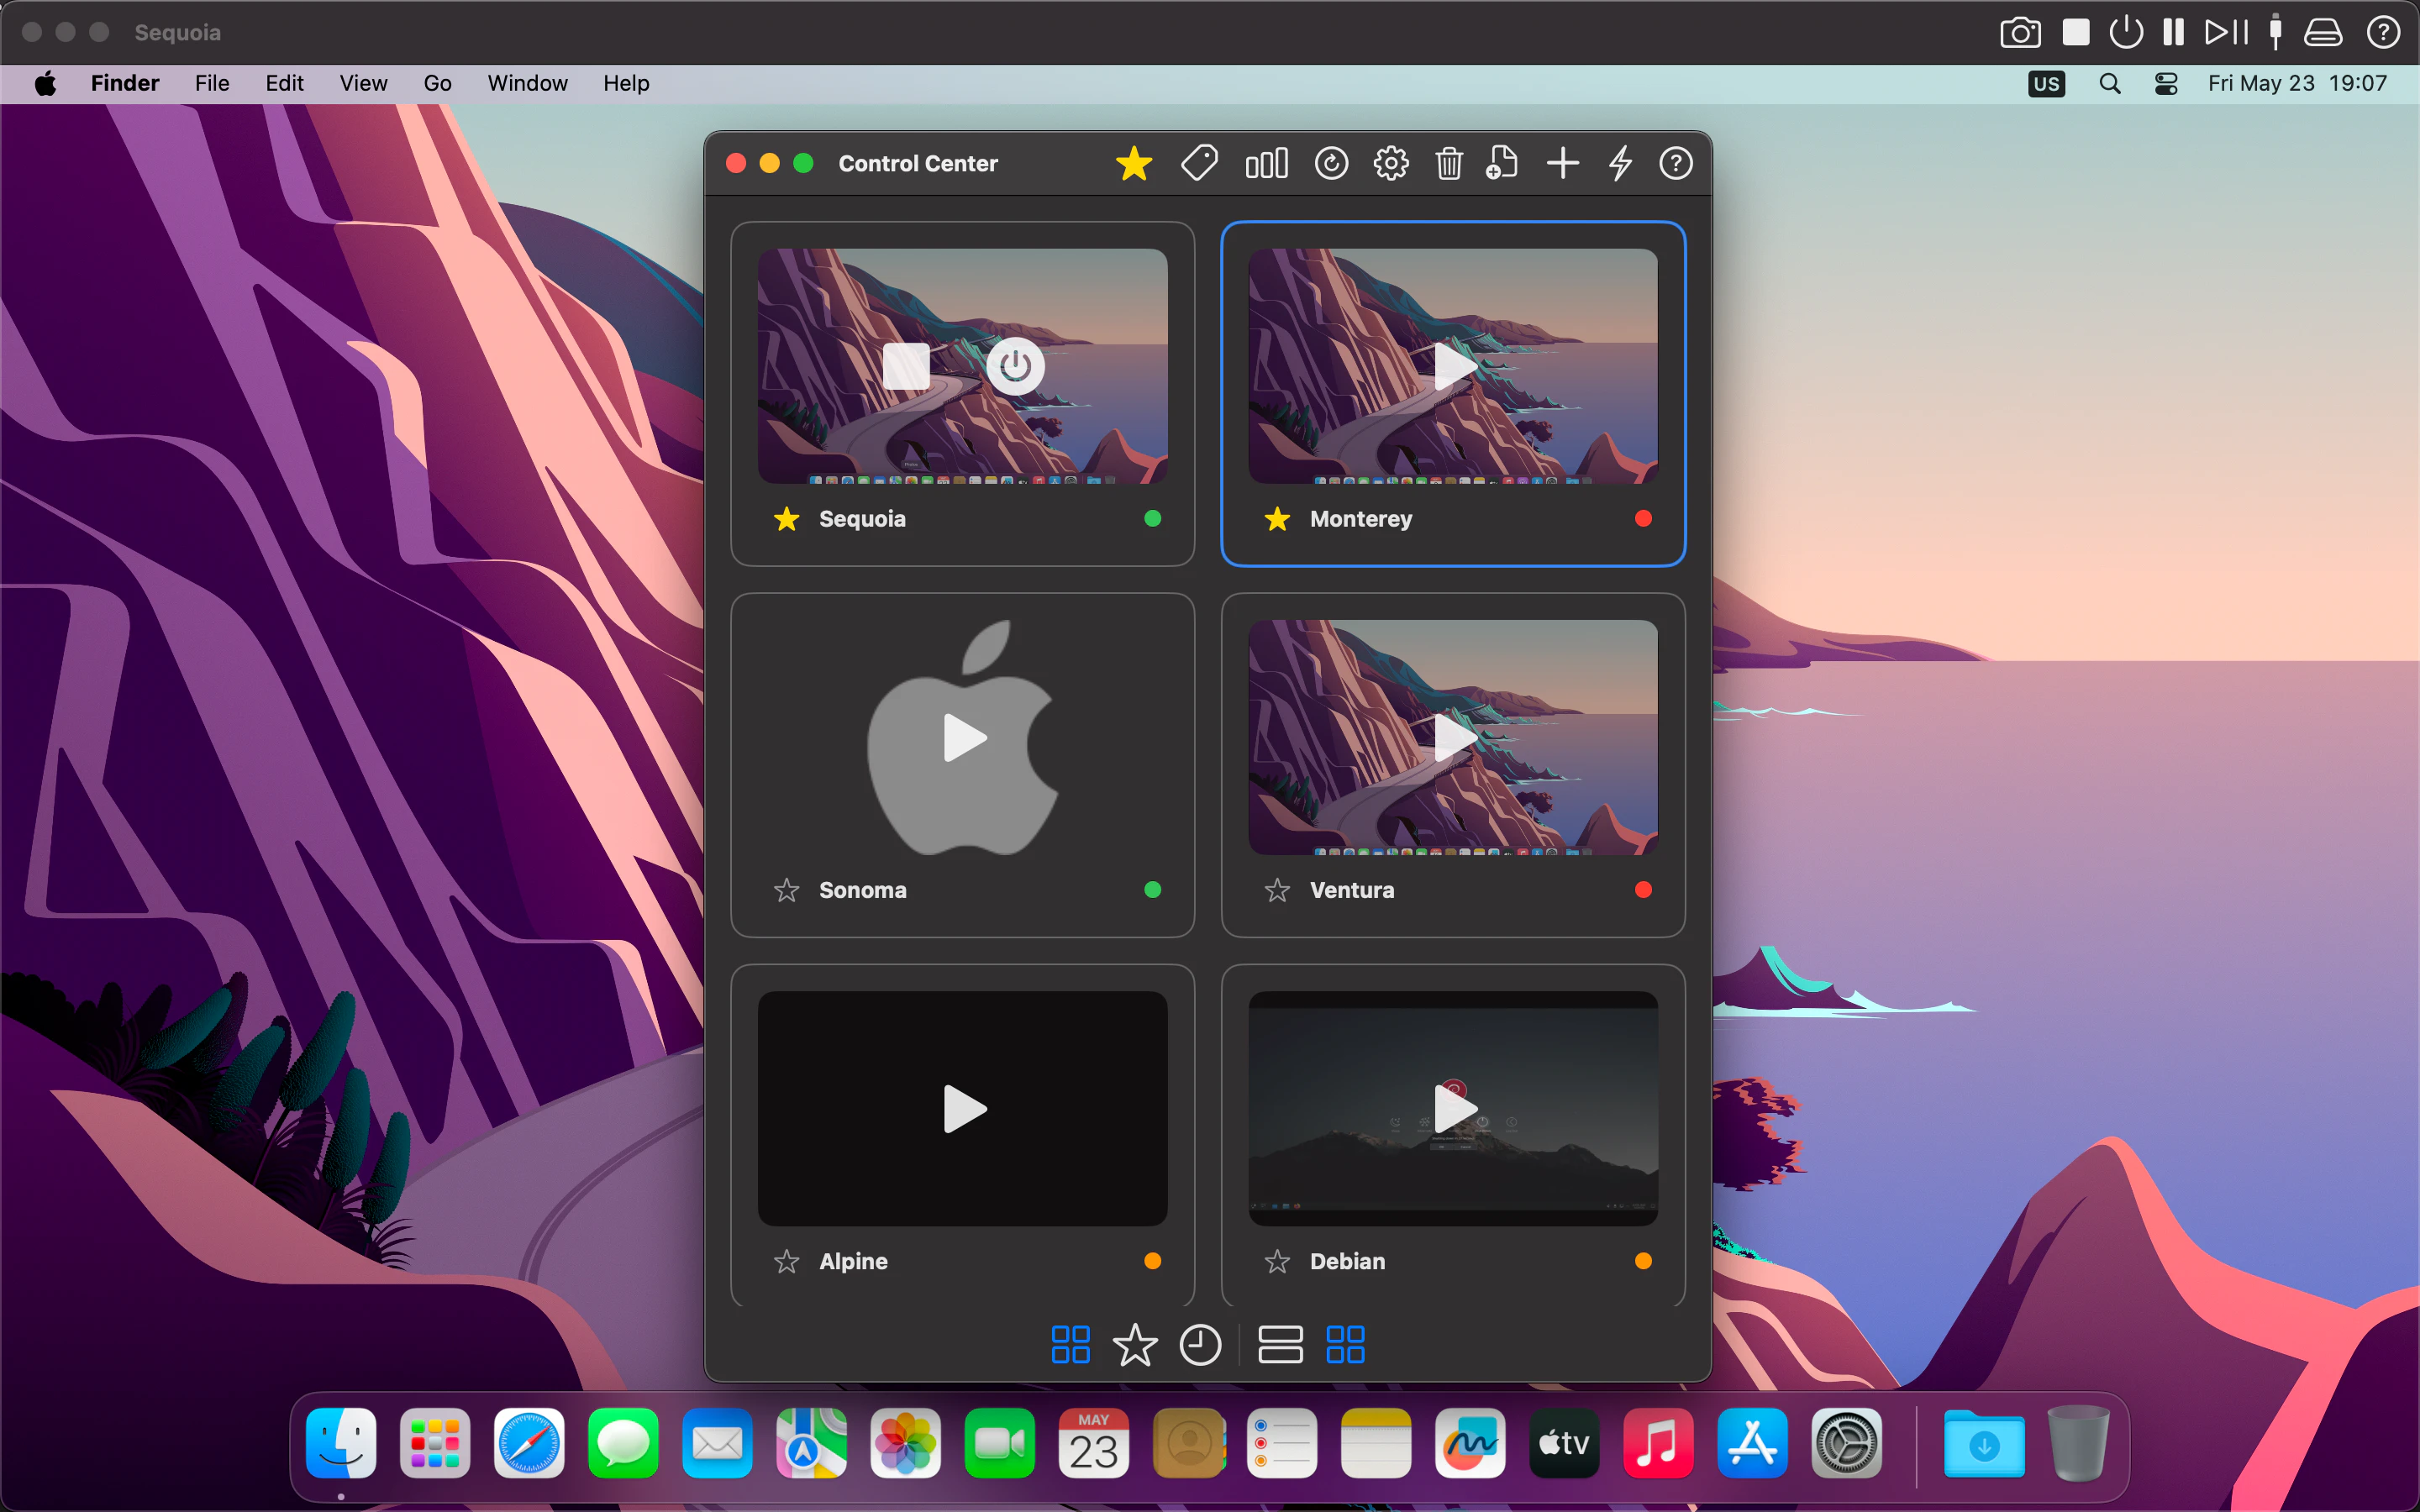This screenshot has width=2420, height=1512.
Task: Click the lightning bolt icon
Action: point(1620,163)
